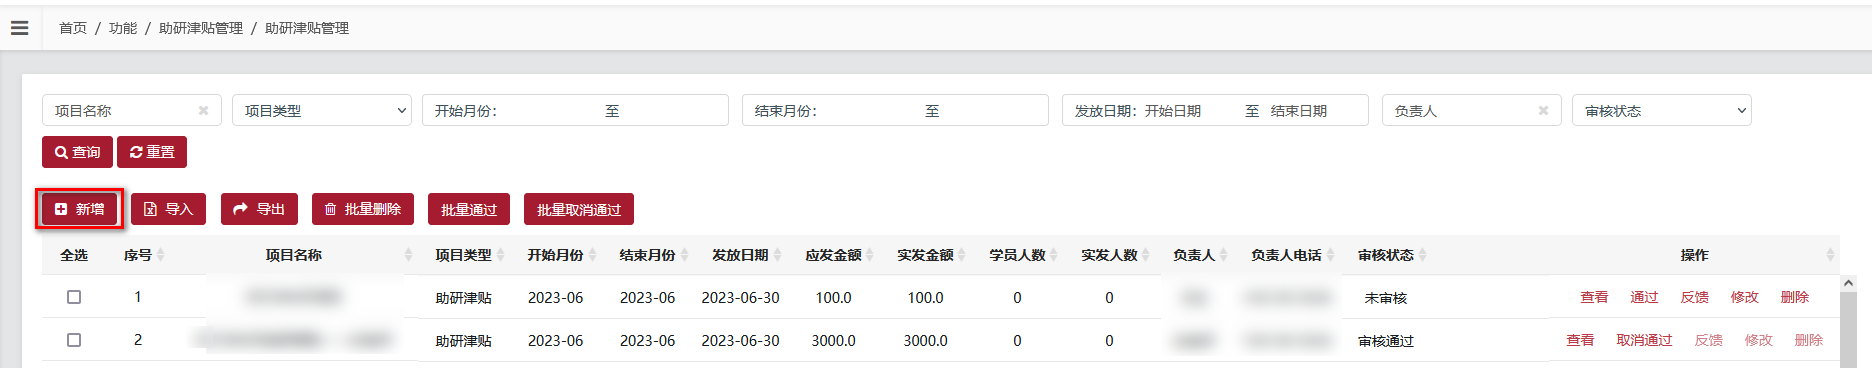The width and height of the screenshot is (1872, 368).
Task: Toggle the hamburger sidebar menu icon
Action: (x=19, y=28)
